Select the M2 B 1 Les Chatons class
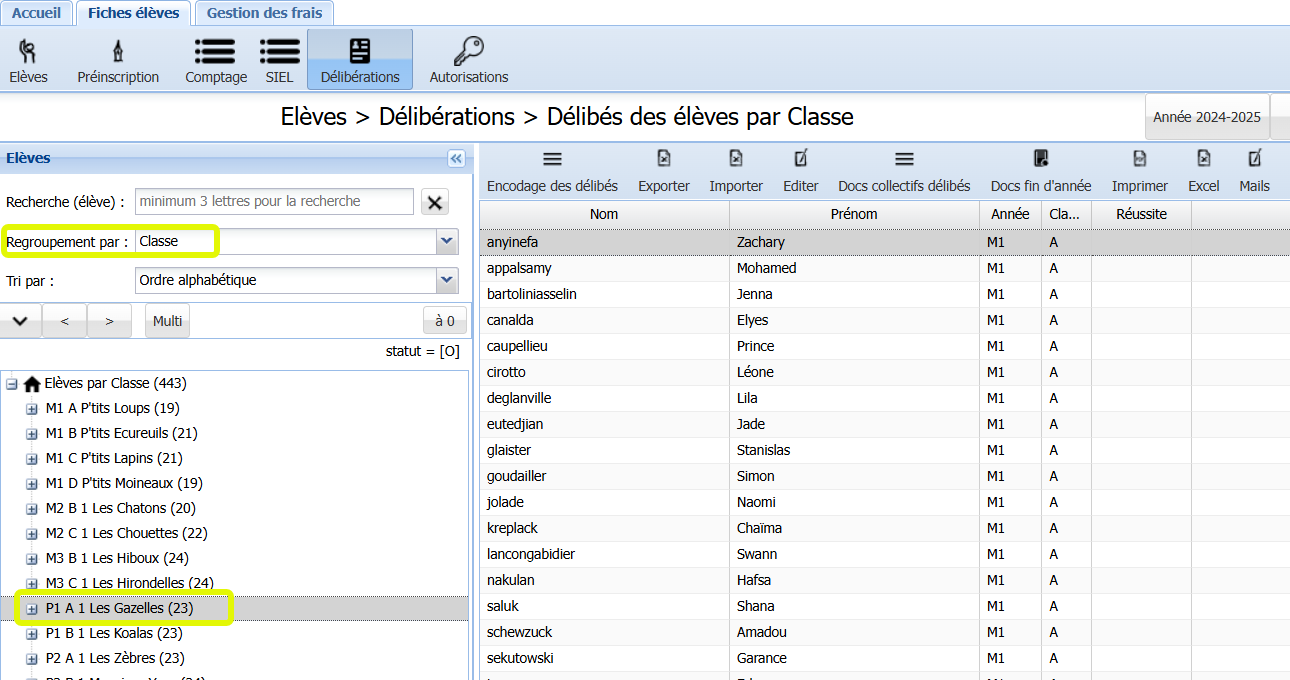The height and width of the screenshot is (680, 1290). tap(121, 509)
